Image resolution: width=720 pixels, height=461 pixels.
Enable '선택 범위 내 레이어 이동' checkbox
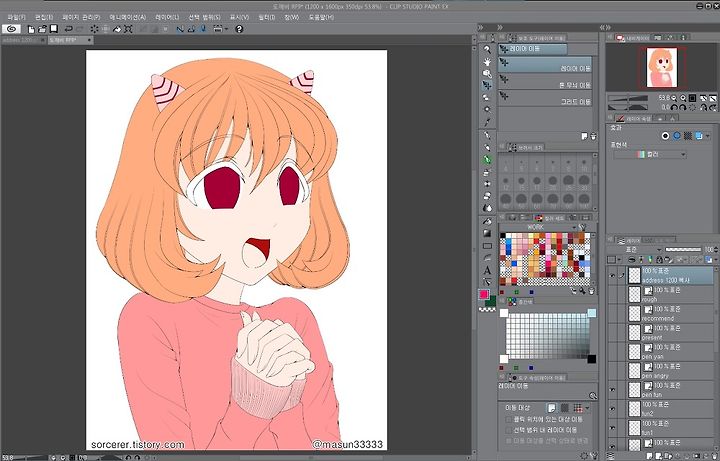click(508, 430)
